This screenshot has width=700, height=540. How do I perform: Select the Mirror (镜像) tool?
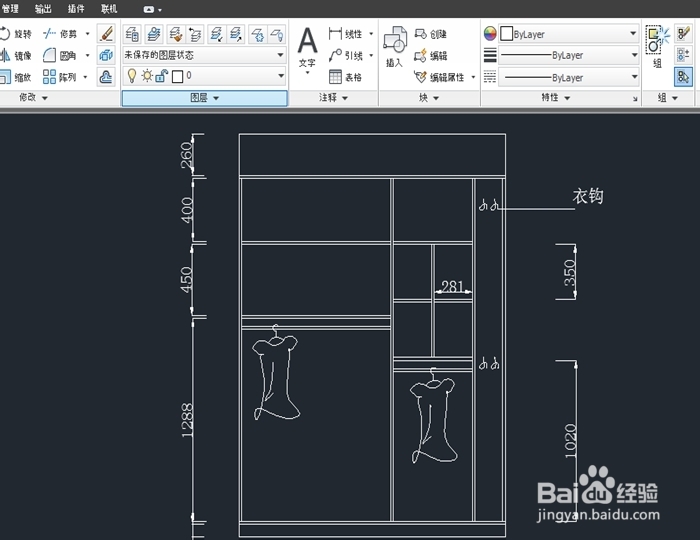point(16,55)
